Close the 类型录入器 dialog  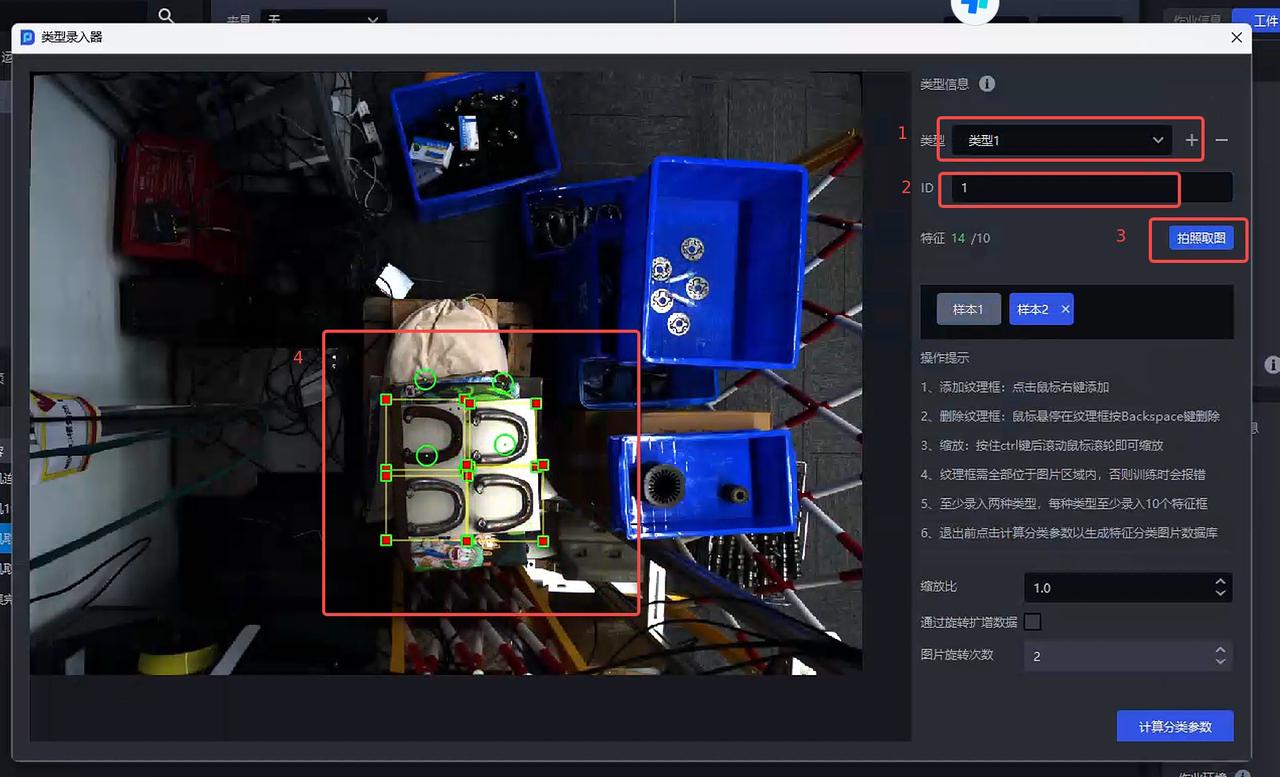coord(1237,37)
